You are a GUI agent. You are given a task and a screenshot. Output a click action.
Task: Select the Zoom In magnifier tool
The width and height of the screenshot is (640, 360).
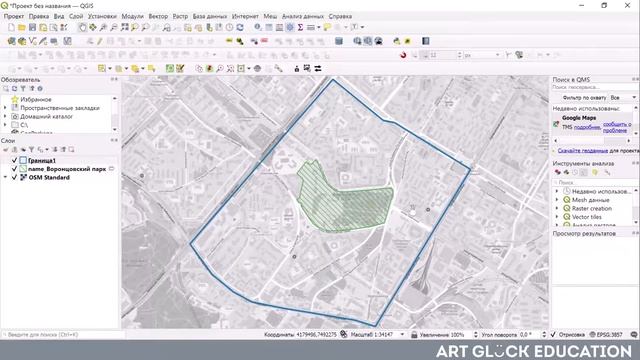point(103,27)
